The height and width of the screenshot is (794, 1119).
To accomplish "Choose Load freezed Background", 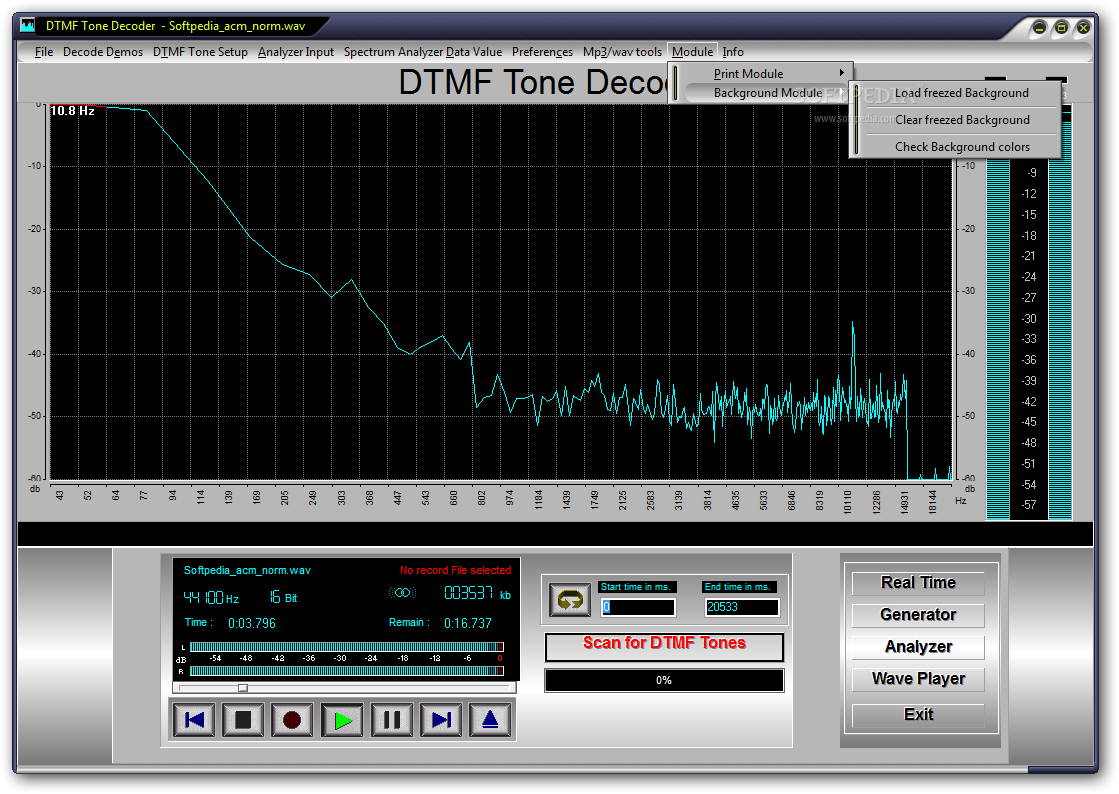I will 961,93.
